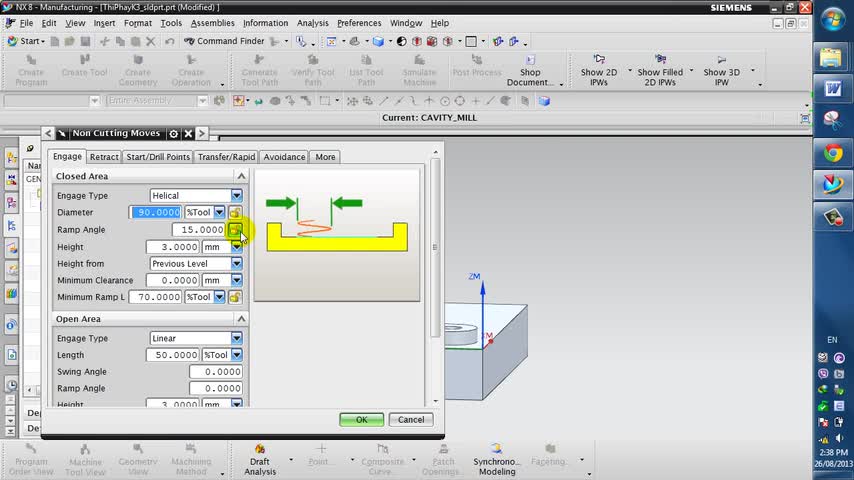Click the Length input field
Image resolution: width=854 pixels, height=480 pixels.
[x=172, y=355]
